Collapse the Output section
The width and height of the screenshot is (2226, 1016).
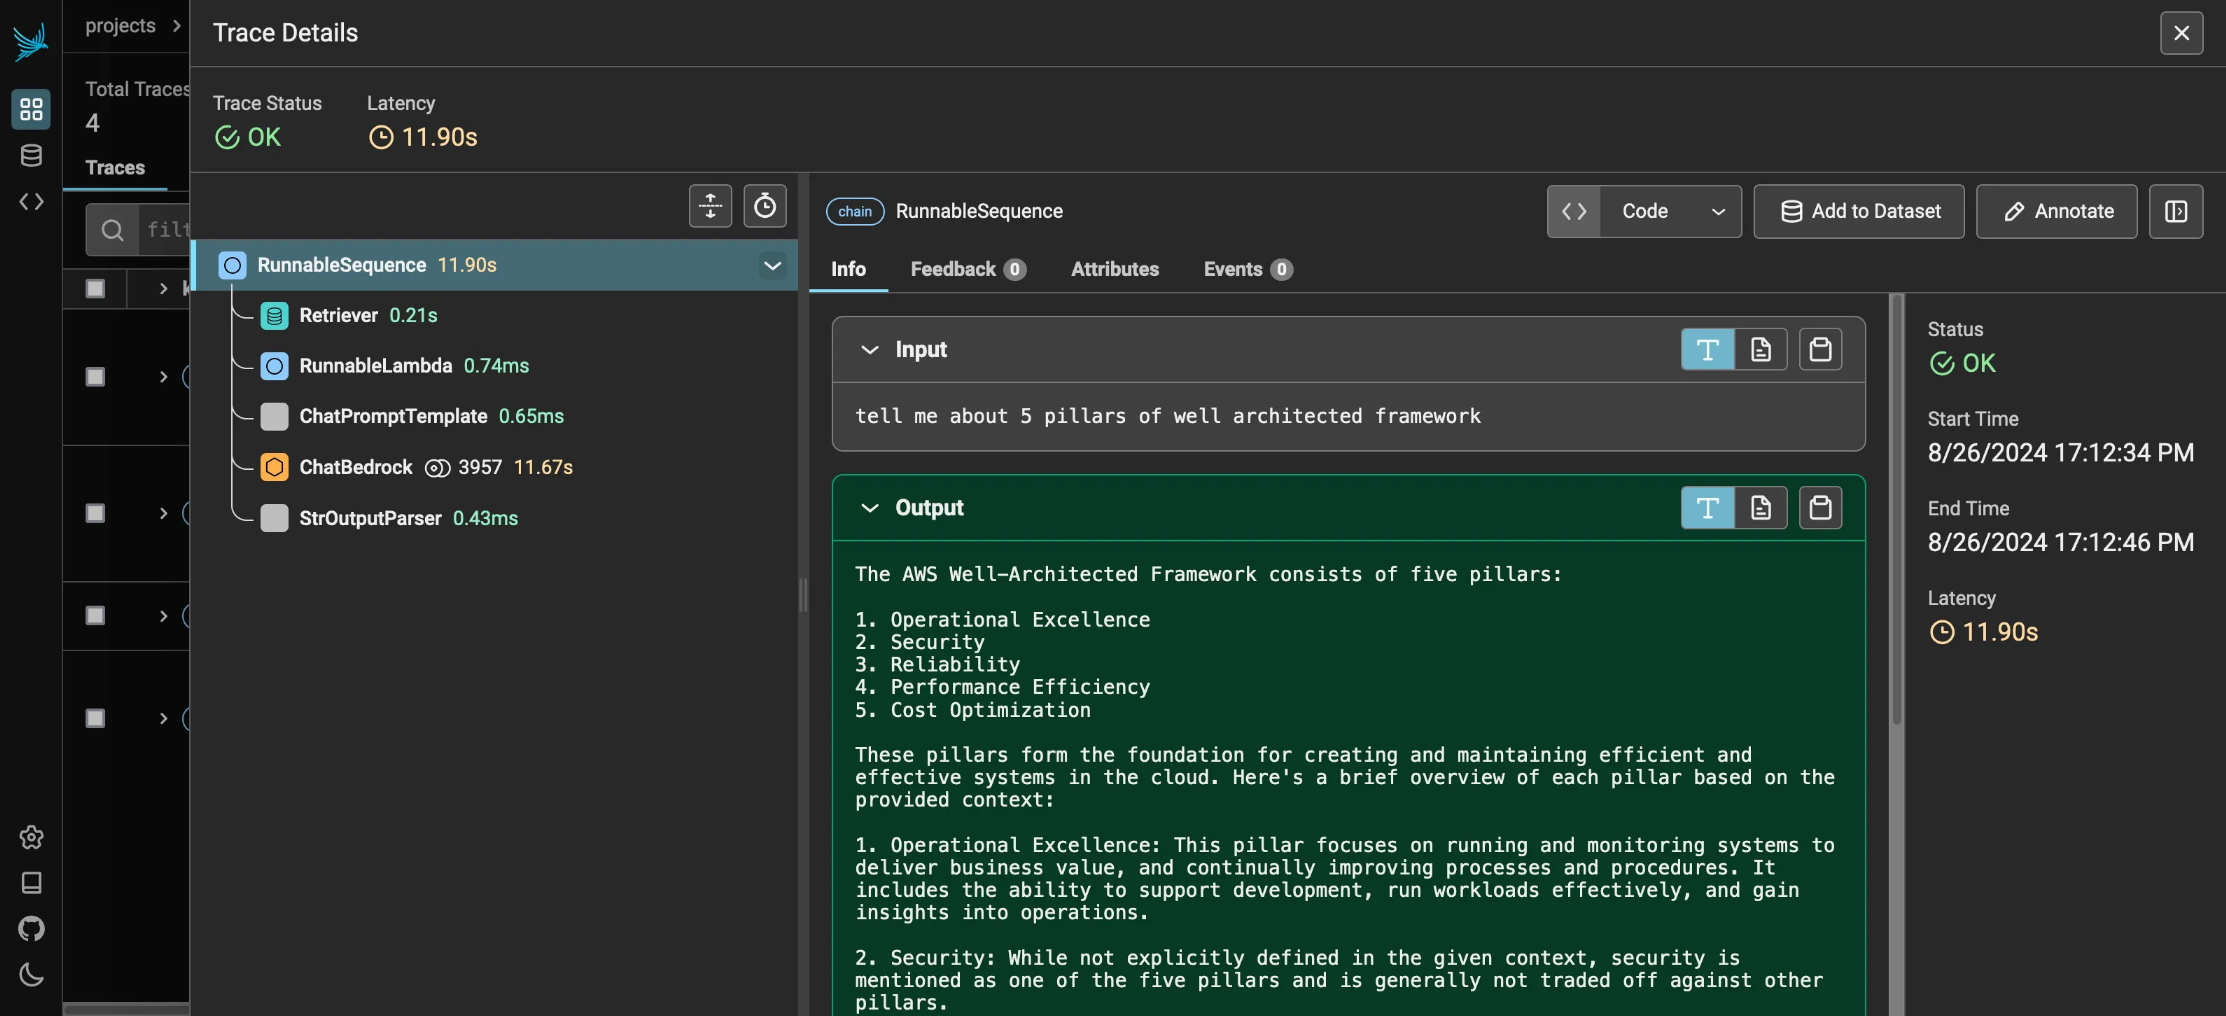coord(870,508)
